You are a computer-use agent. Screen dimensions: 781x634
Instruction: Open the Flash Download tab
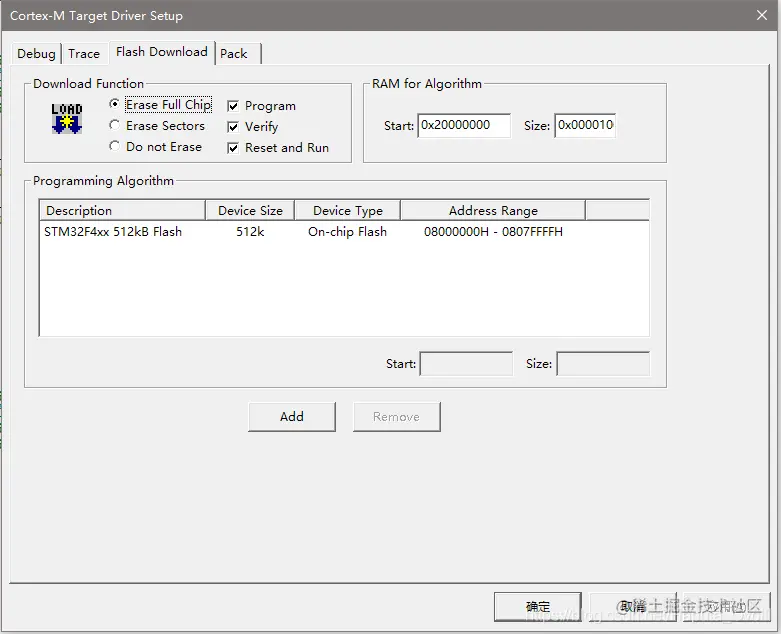(x=162, y=52)
